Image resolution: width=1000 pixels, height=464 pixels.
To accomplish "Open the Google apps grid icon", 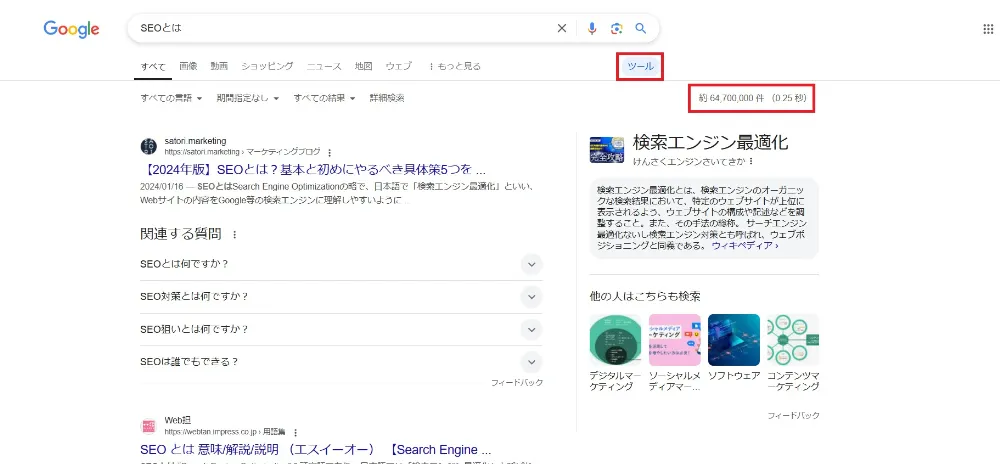I will pos(988,28).
